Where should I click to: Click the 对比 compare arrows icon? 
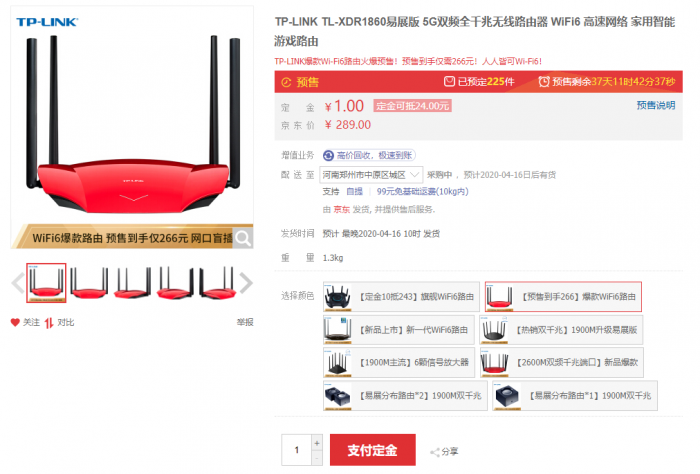[49, 323]
